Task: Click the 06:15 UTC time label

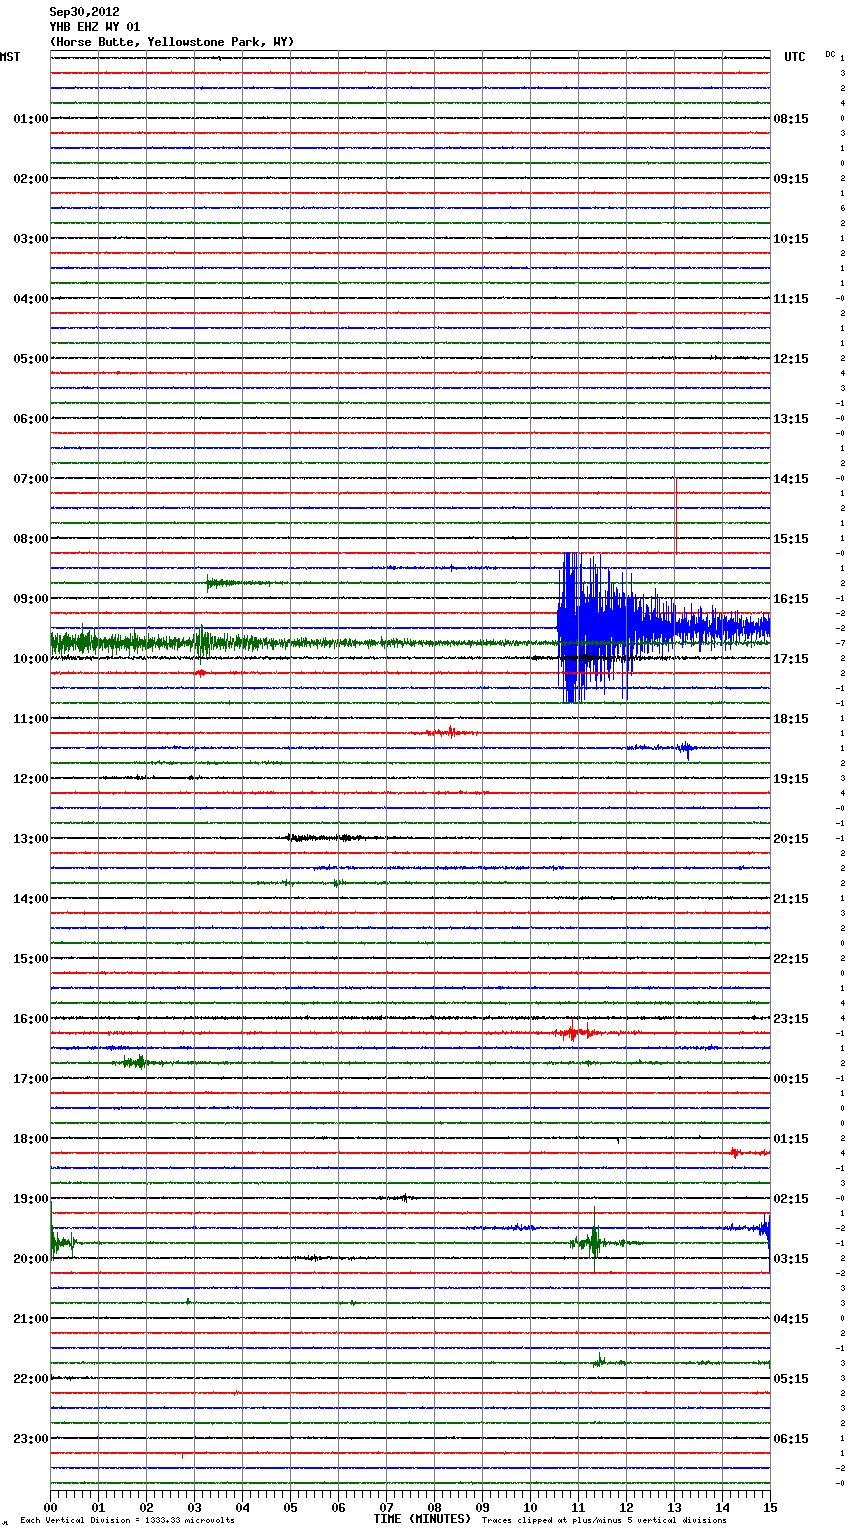Action: 791,1439
